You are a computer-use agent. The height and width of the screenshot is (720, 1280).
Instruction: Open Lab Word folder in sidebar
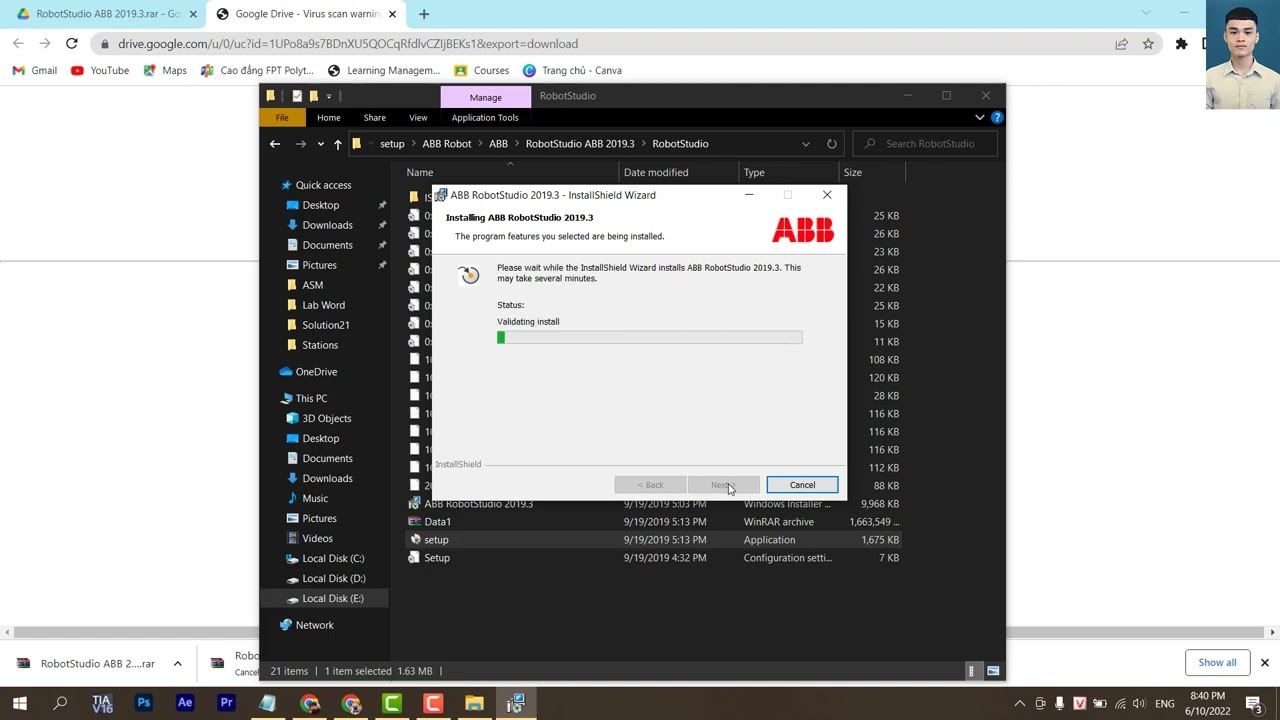click(323, 305)
